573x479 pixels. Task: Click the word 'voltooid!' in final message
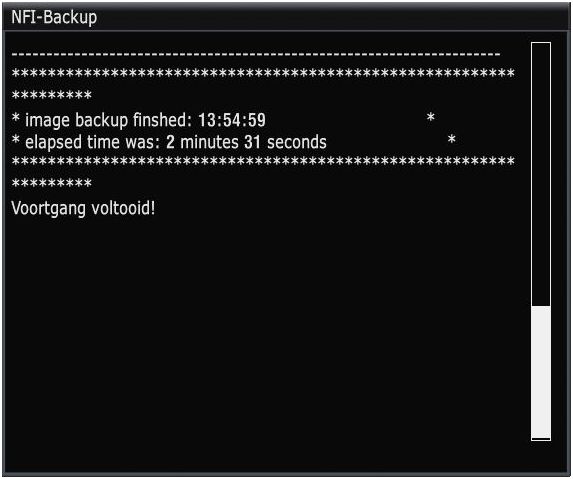[123, 208]
